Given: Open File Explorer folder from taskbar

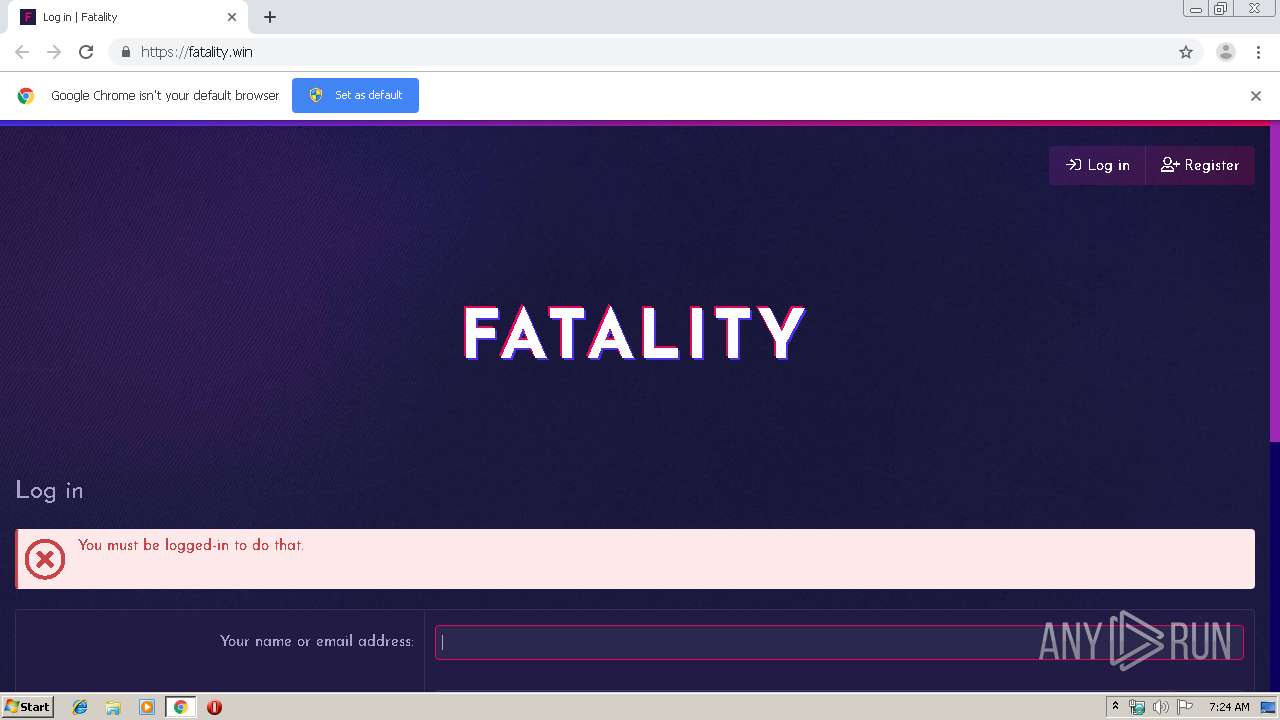Looking at the screenshot, I should click(113, 707).
